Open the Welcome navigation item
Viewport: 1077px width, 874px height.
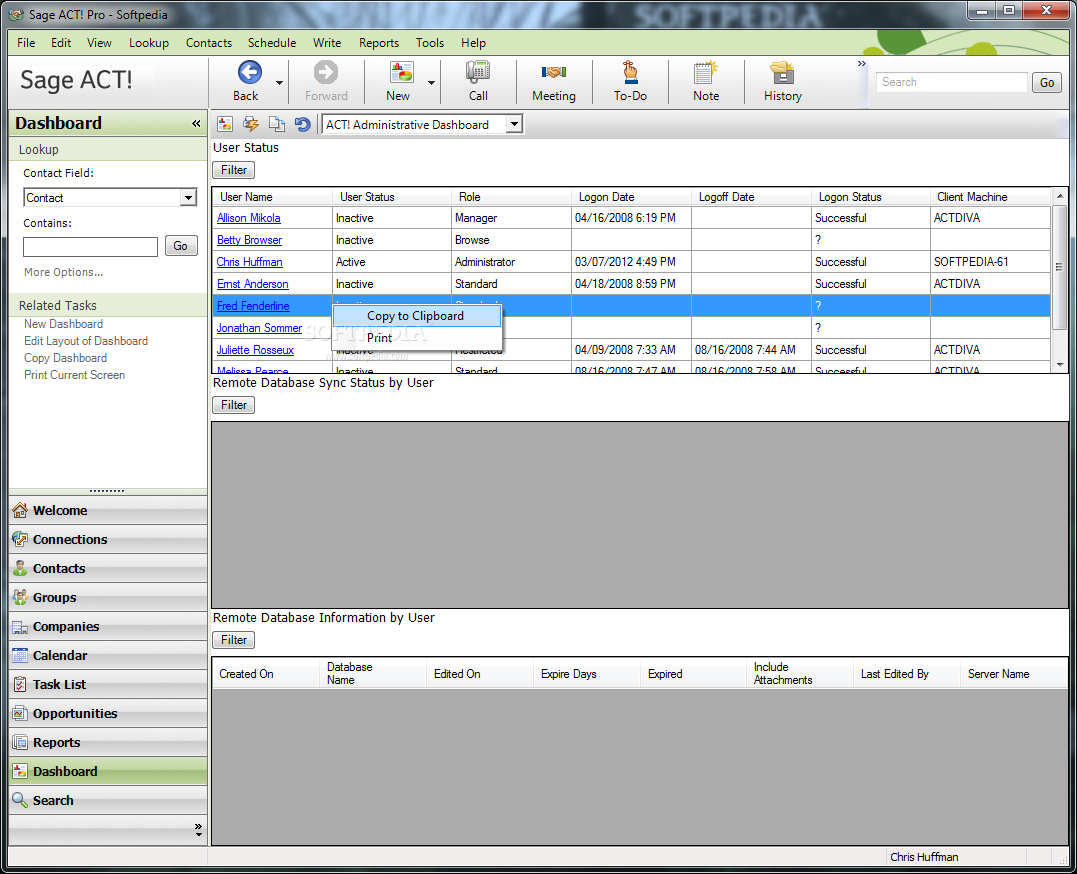pos(108,511)
